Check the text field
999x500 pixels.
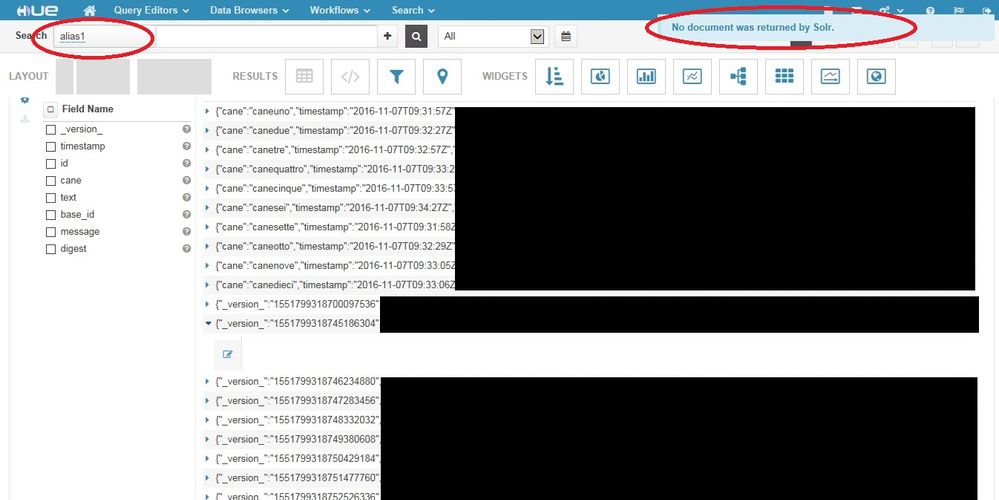51,198
